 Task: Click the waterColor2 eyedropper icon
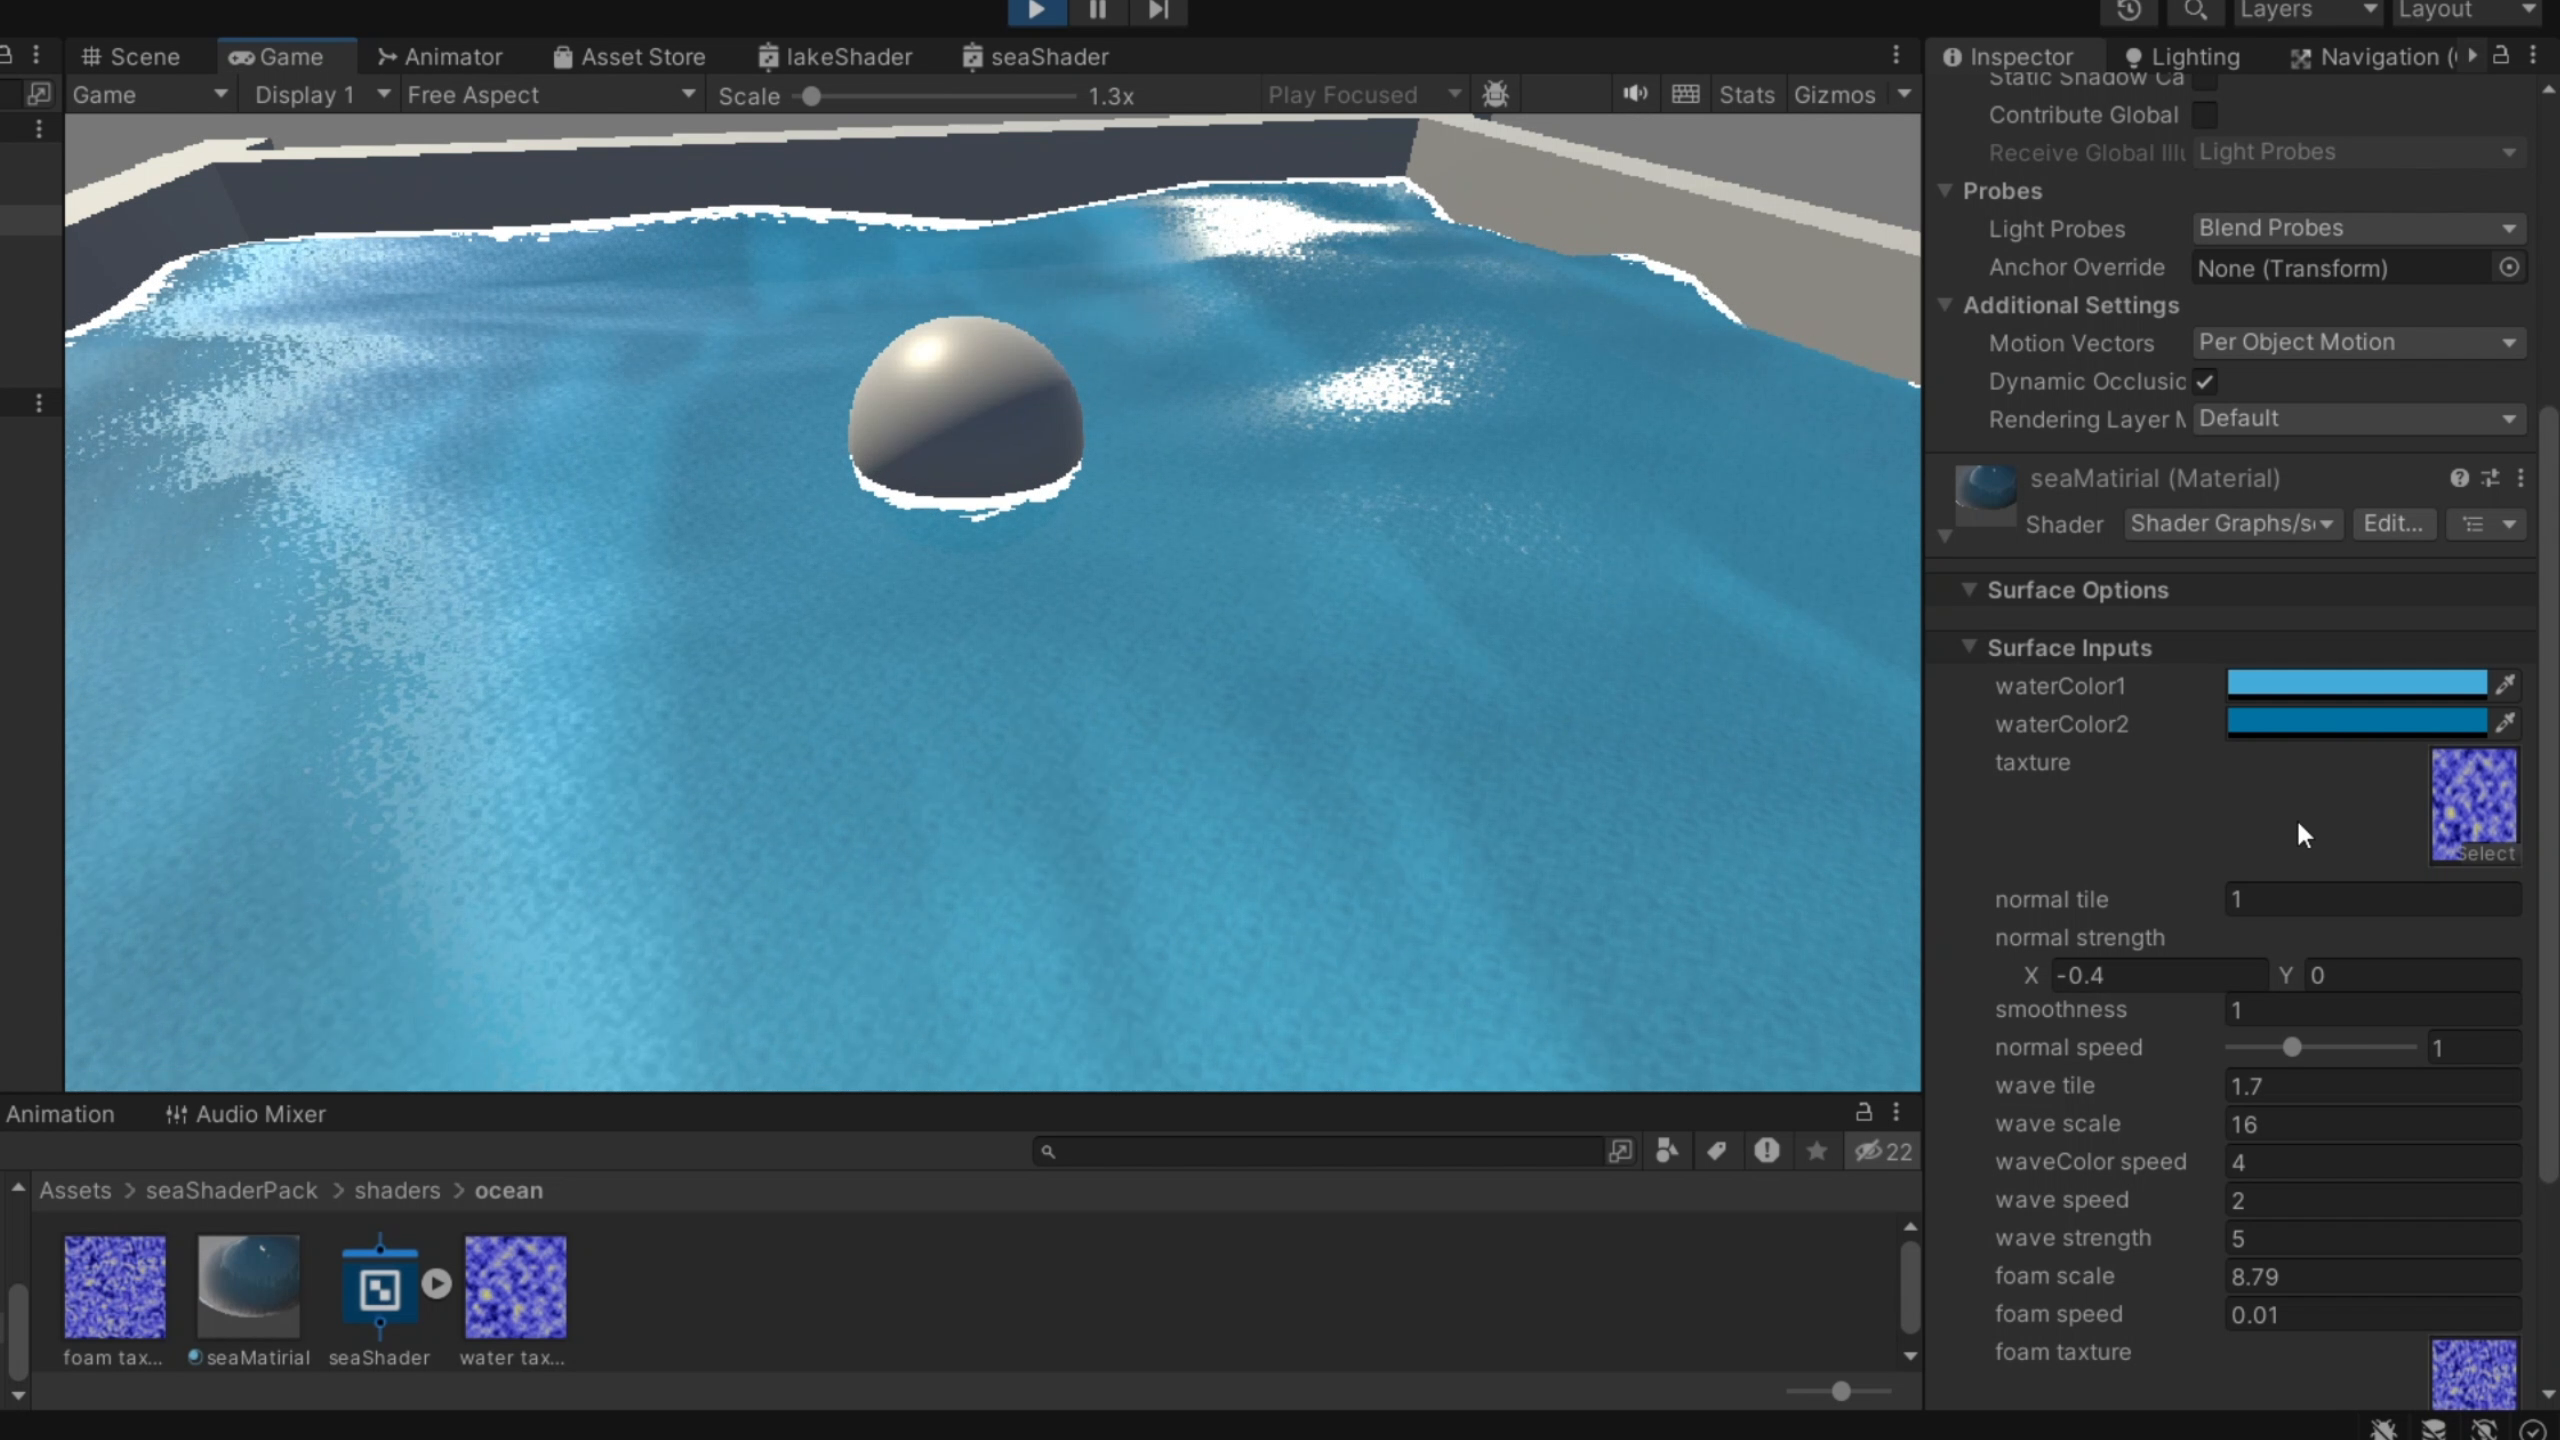2505,723
